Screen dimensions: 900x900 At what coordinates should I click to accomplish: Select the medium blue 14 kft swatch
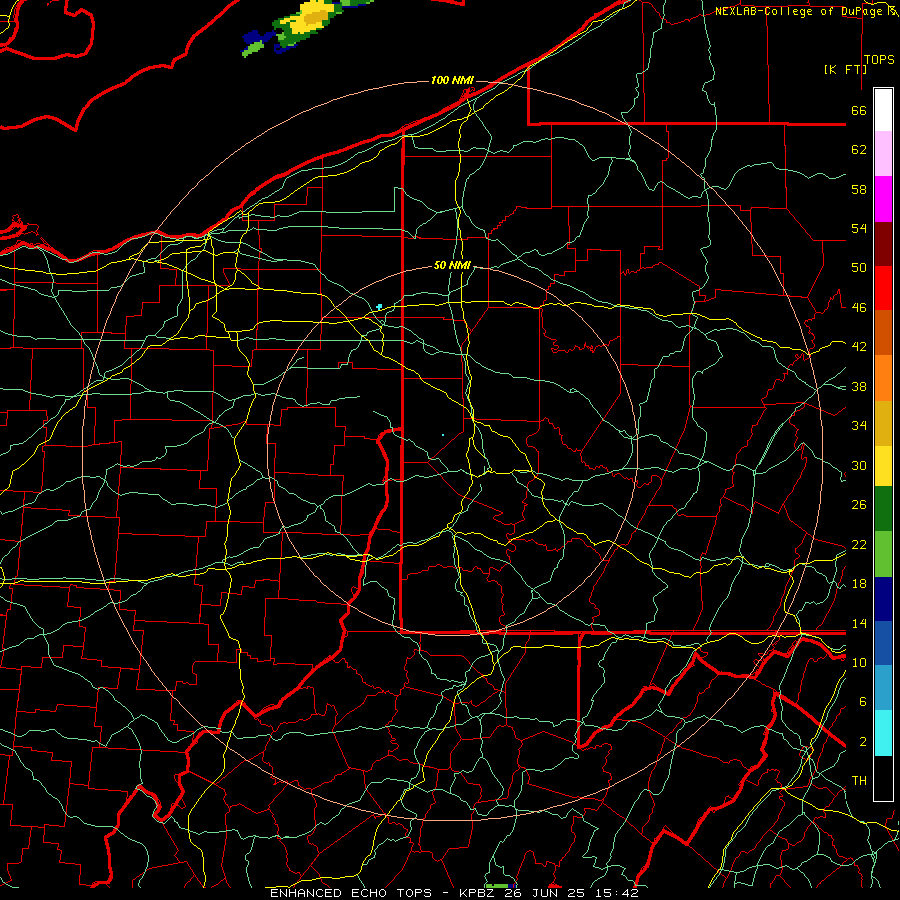click(x=883, y=644)
